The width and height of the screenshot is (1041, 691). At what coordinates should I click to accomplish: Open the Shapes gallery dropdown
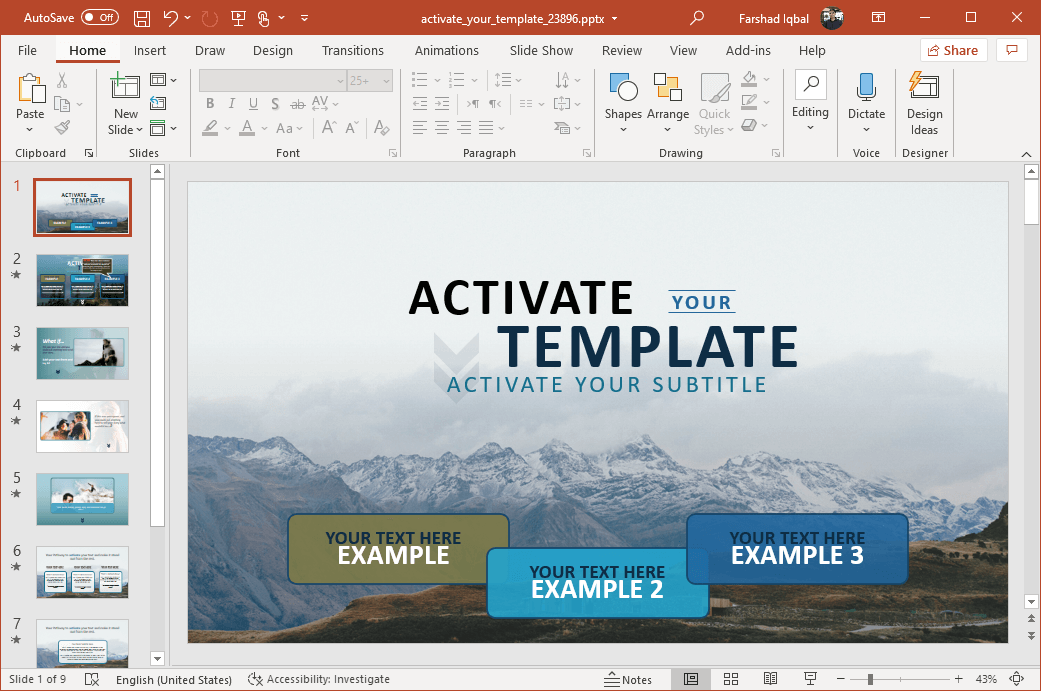pos(623,129)
